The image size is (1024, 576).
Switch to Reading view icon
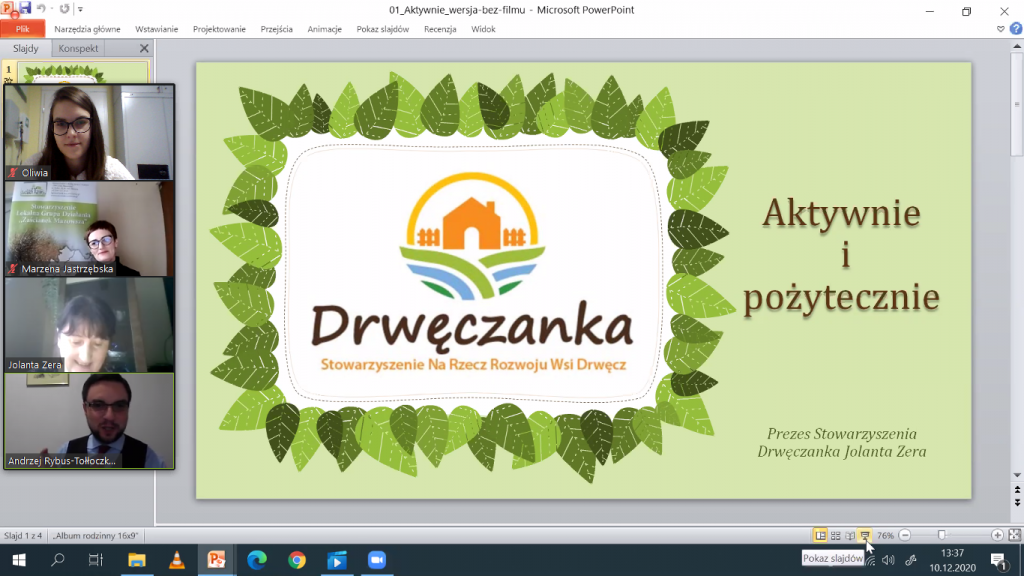[x=850, y=536]
